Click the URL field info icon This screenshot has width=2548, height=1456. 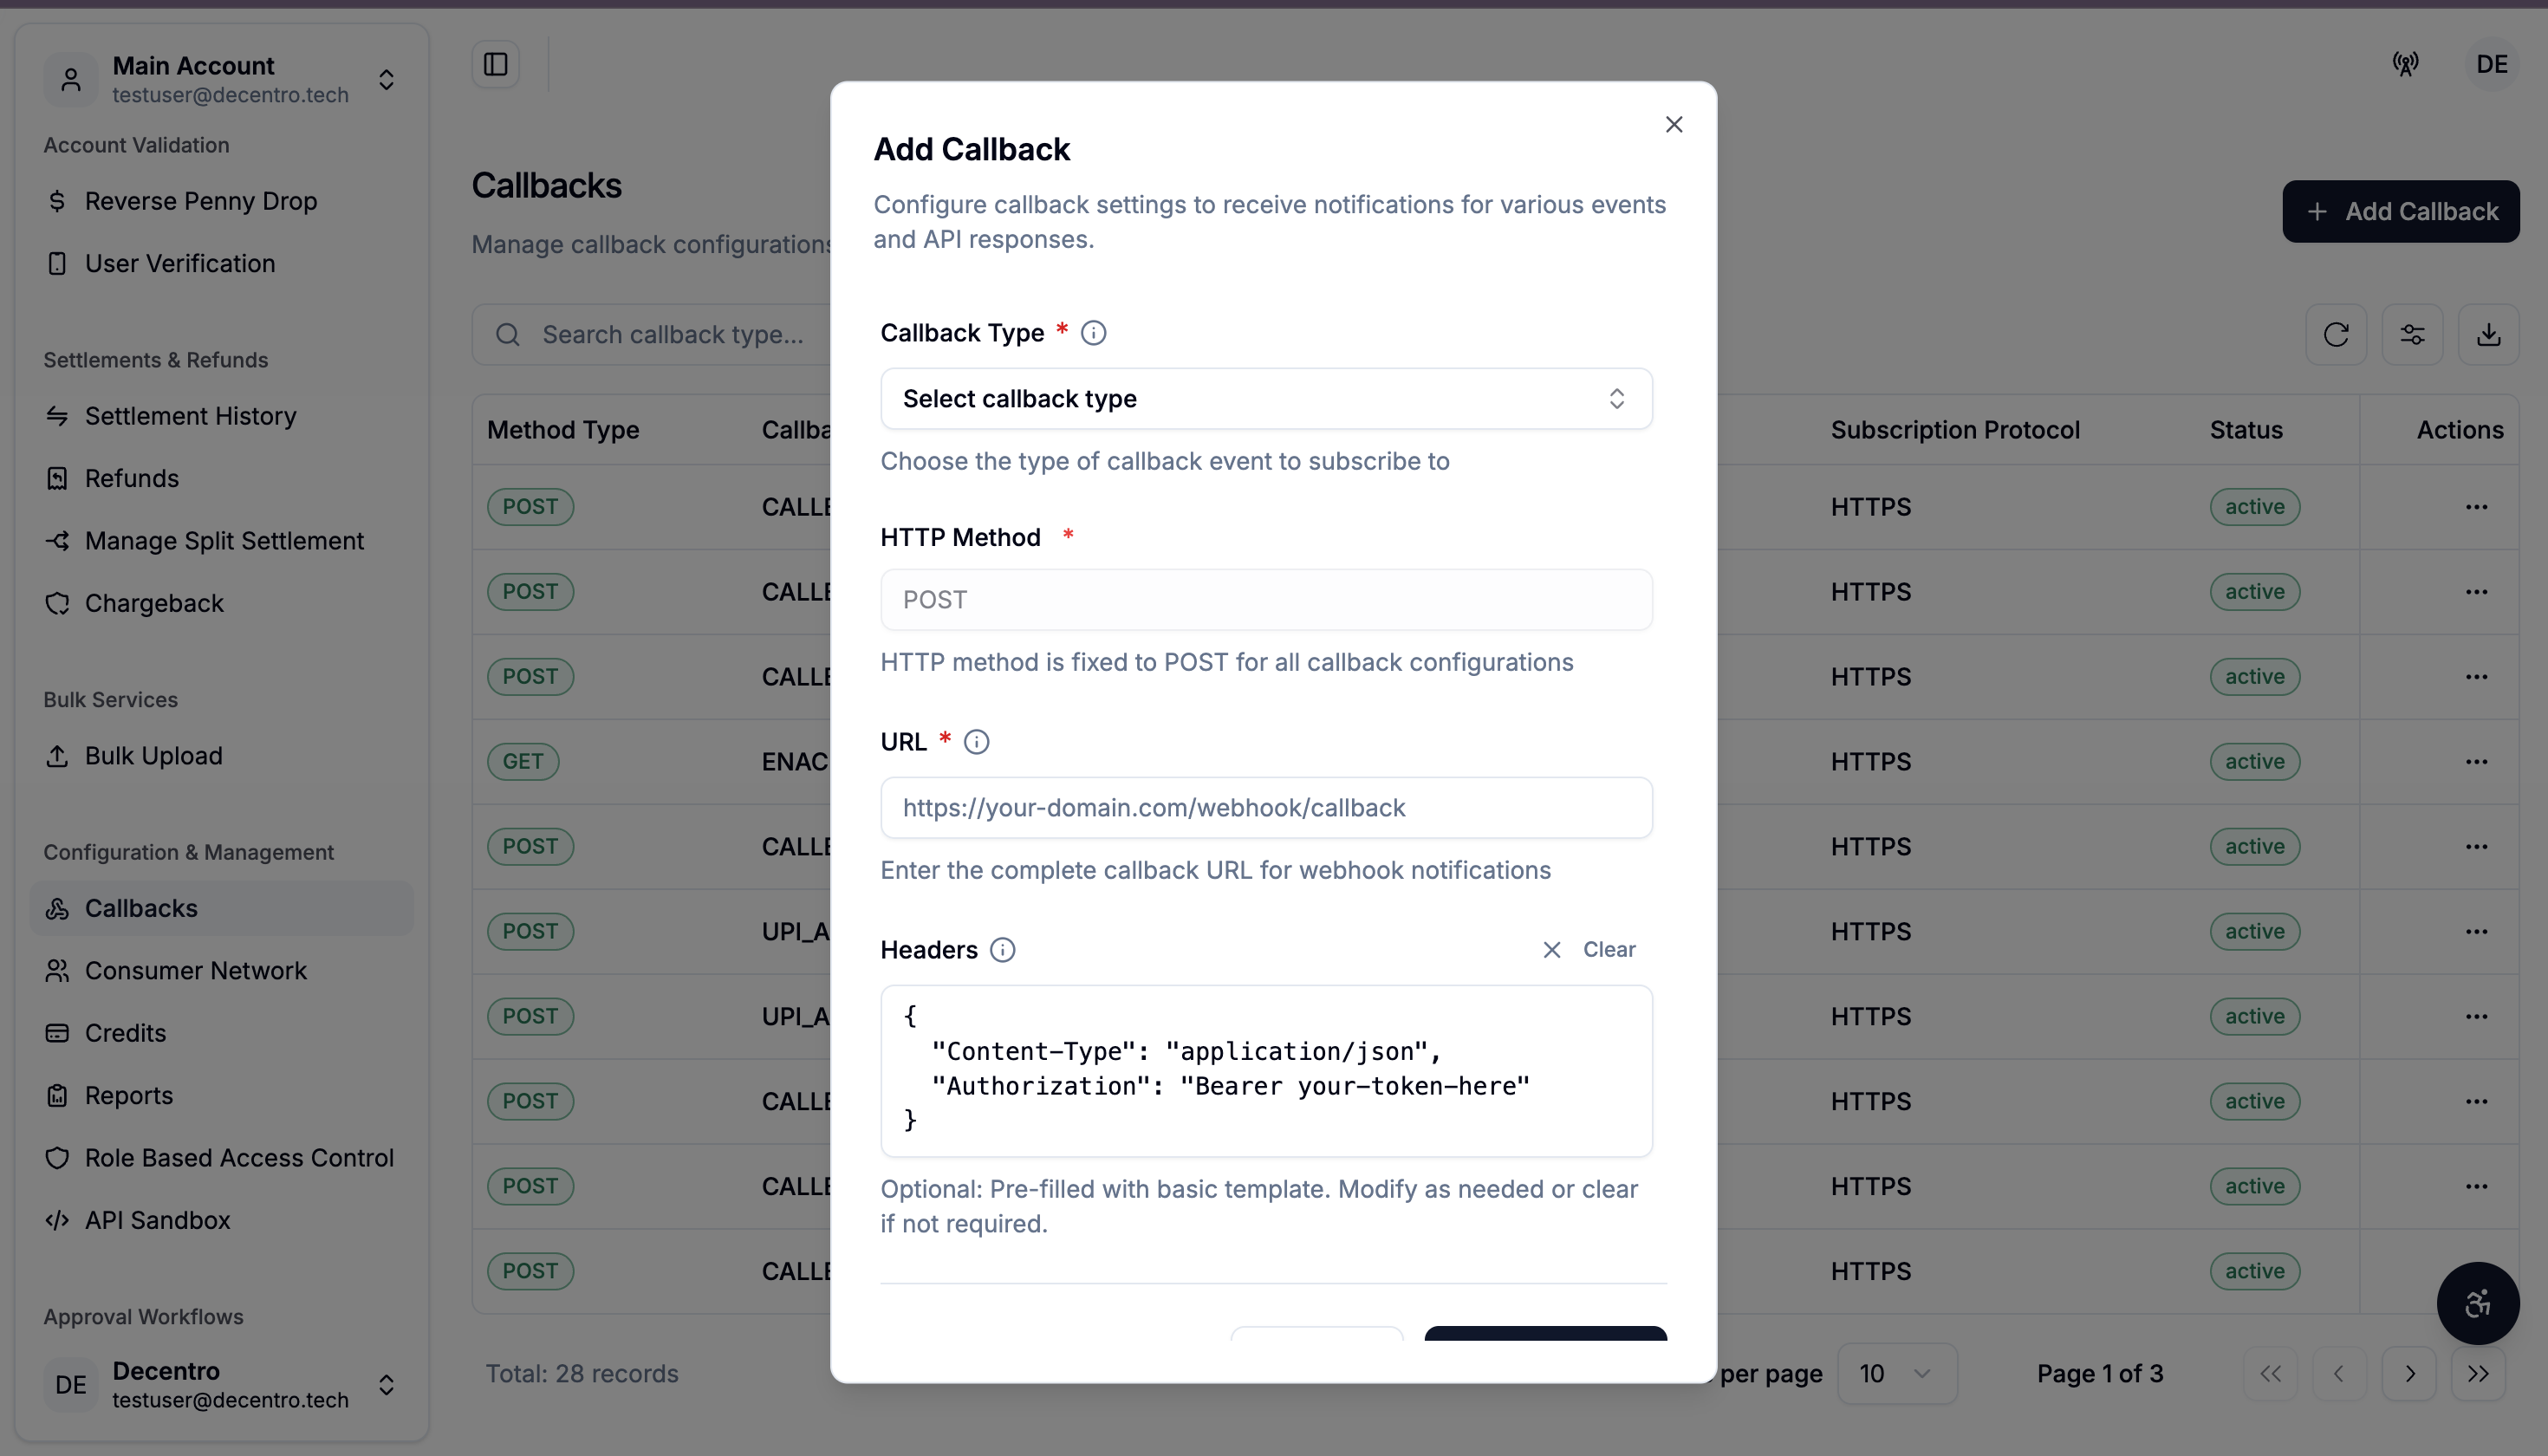point(976,742)
